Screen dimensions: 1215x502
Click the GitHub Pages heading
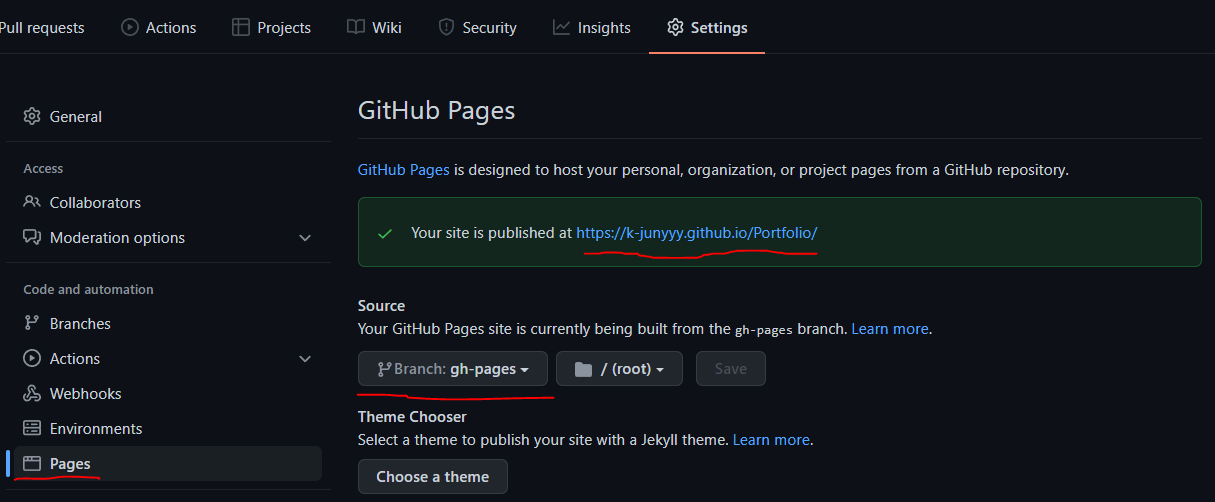coord(437,109)
